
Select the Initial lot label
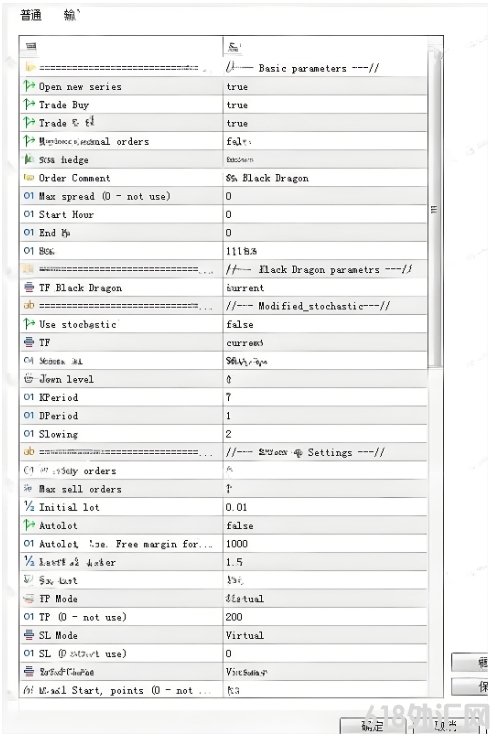tap(69, 508)
